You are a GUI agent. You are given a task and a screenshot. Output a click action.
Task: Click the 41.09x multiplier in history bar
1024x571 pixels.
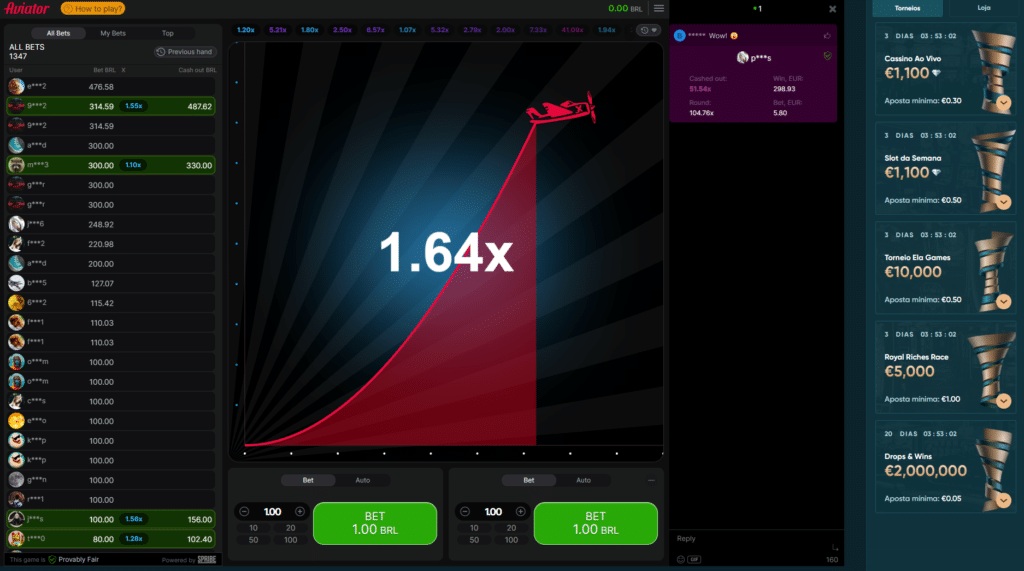572,30
